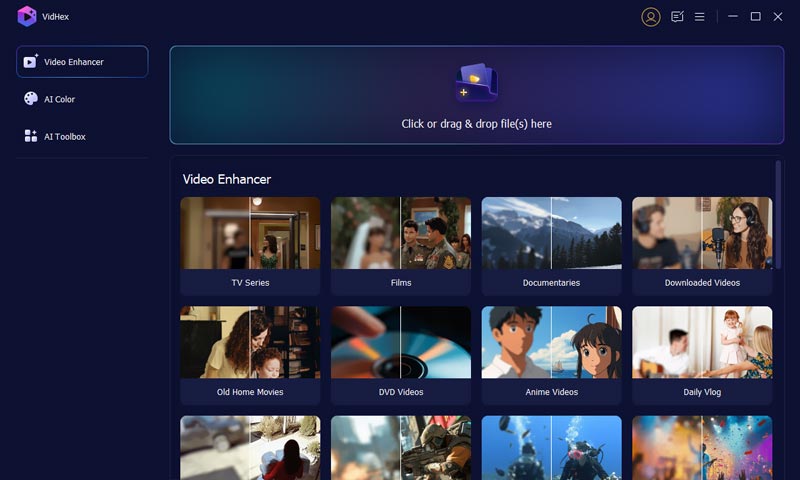Open the armored soldier game thumbnail

click(x=401, y=448)
